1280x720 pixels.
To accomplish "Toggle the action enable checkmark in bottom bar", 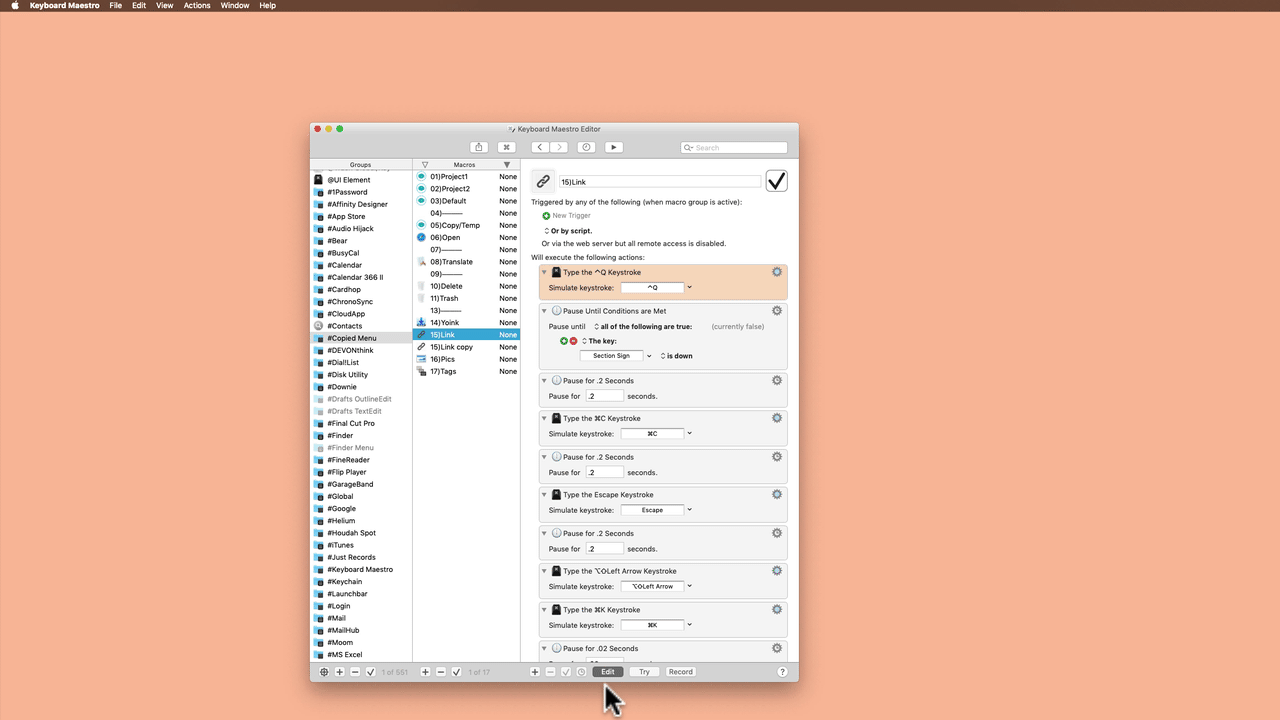I will pos(566,672).
